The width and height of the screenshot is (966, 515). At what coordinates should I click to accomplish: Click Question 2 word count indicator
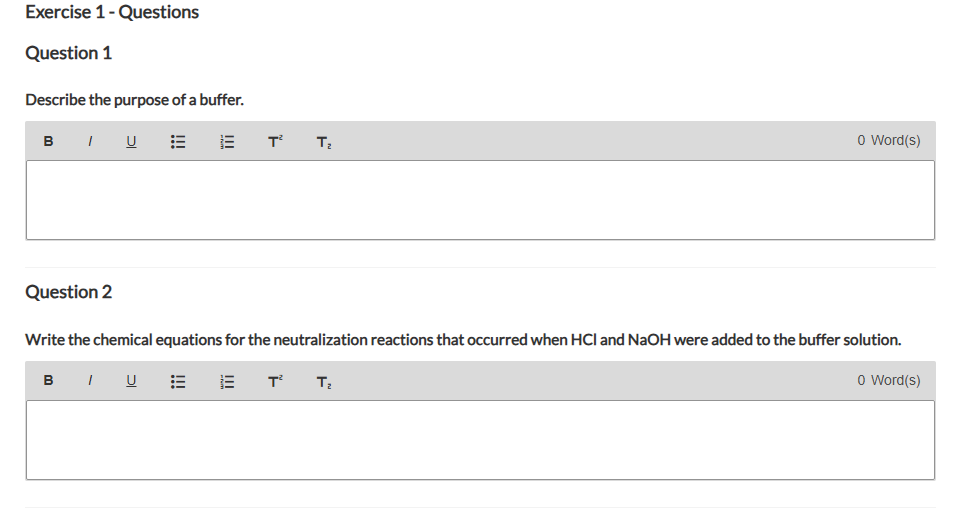point(888,380)
